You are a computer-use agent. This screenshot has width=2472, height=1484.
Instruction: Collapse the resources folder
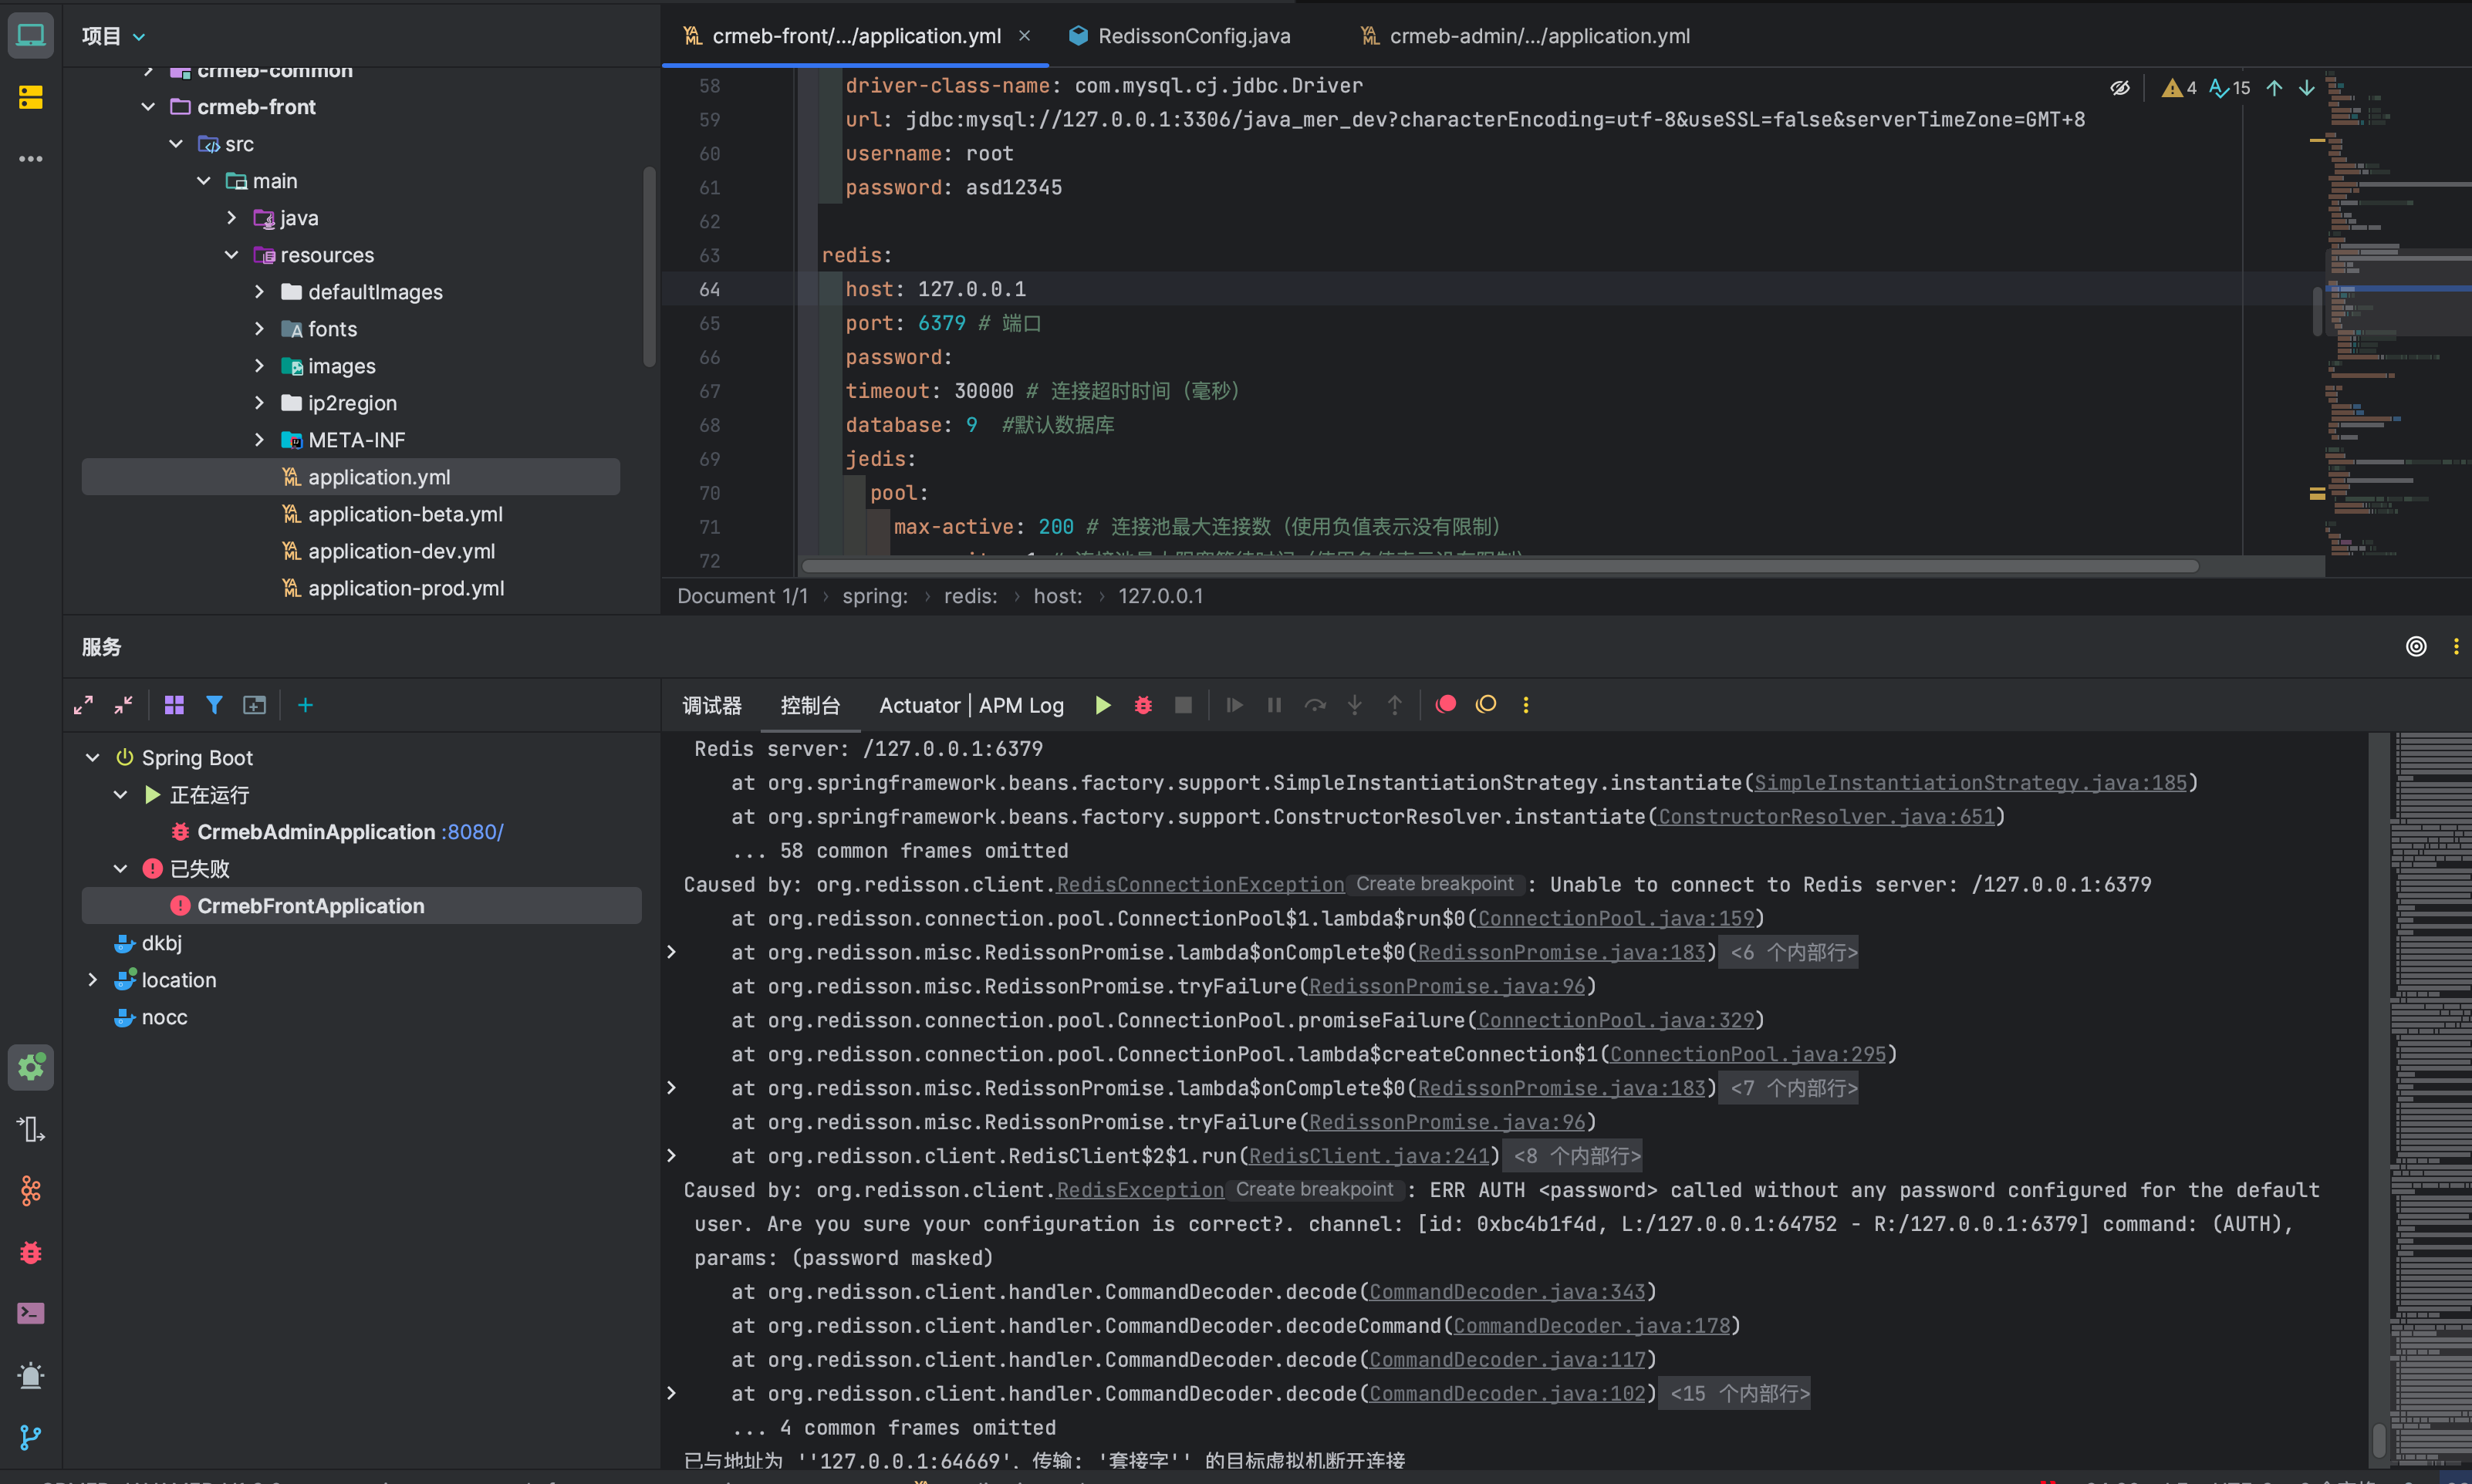point(231,254)
